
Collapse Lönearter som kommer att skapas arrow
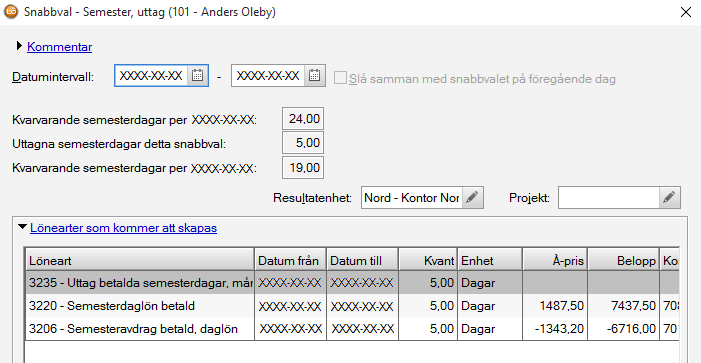(x=22, y=227)
